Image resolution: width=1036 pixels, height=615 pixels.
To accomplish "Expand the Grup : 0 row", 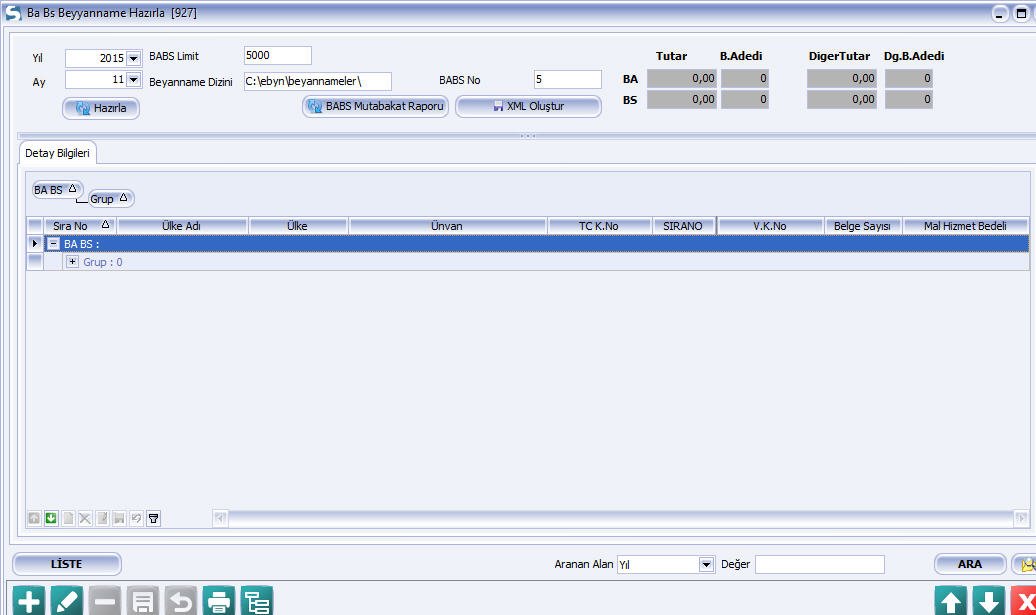I will pos(72,262).
